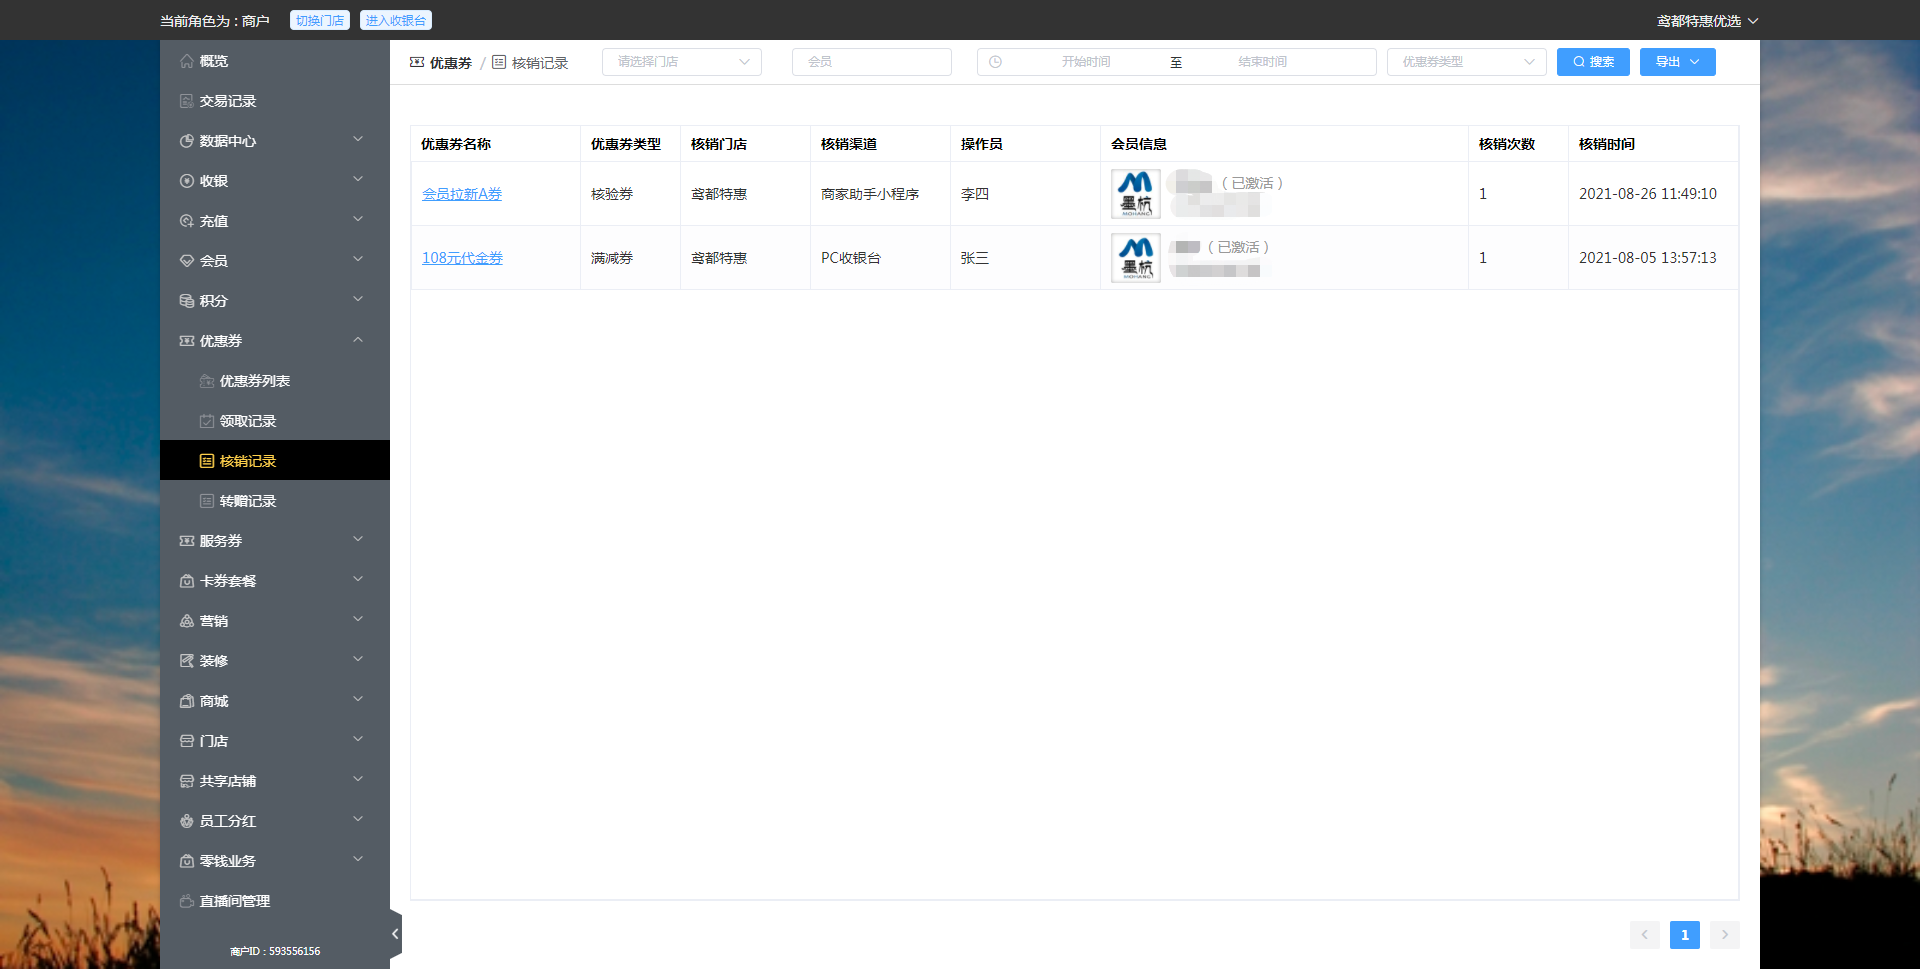This screenshot has height=969, width=1920.
Task: Click the 商城 mall icon
Action: click(187, 701)
